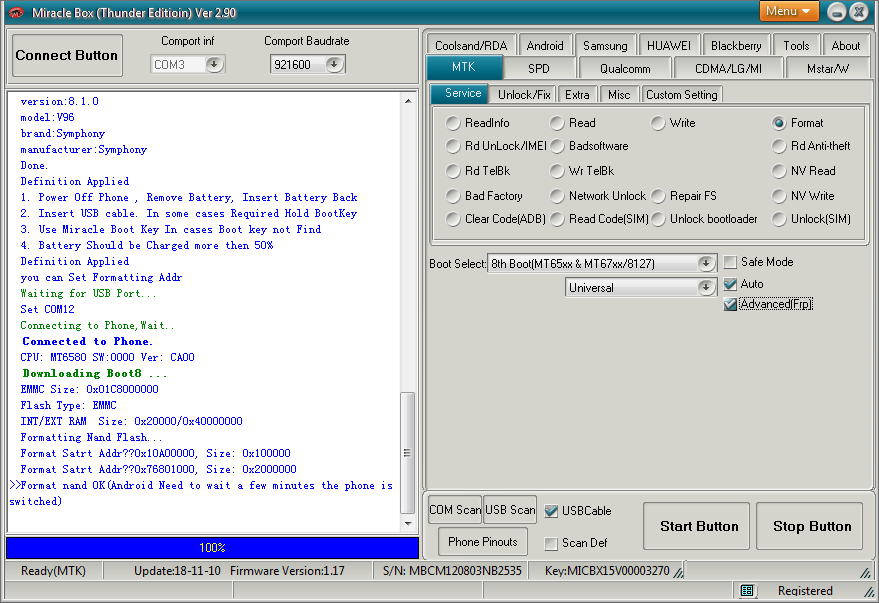Open the Comport Baudrate 921600 dropdown
The image size is (879, 603).
tap(334, 64)
